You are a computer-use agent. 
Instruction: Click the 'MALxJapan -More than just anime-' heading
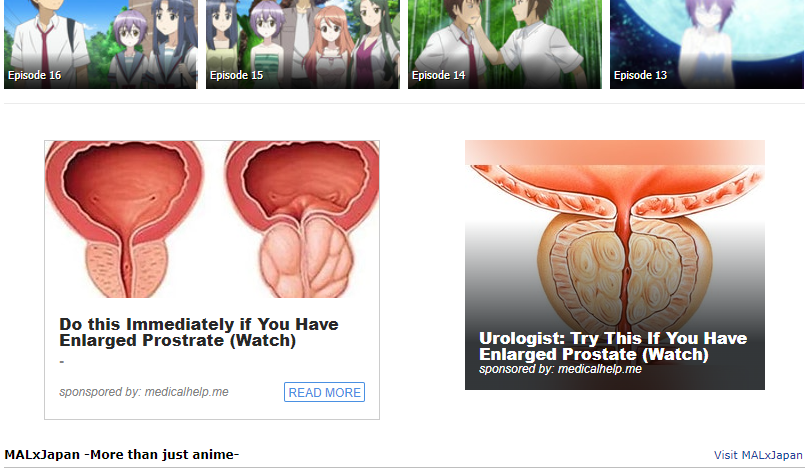[122, 455]
